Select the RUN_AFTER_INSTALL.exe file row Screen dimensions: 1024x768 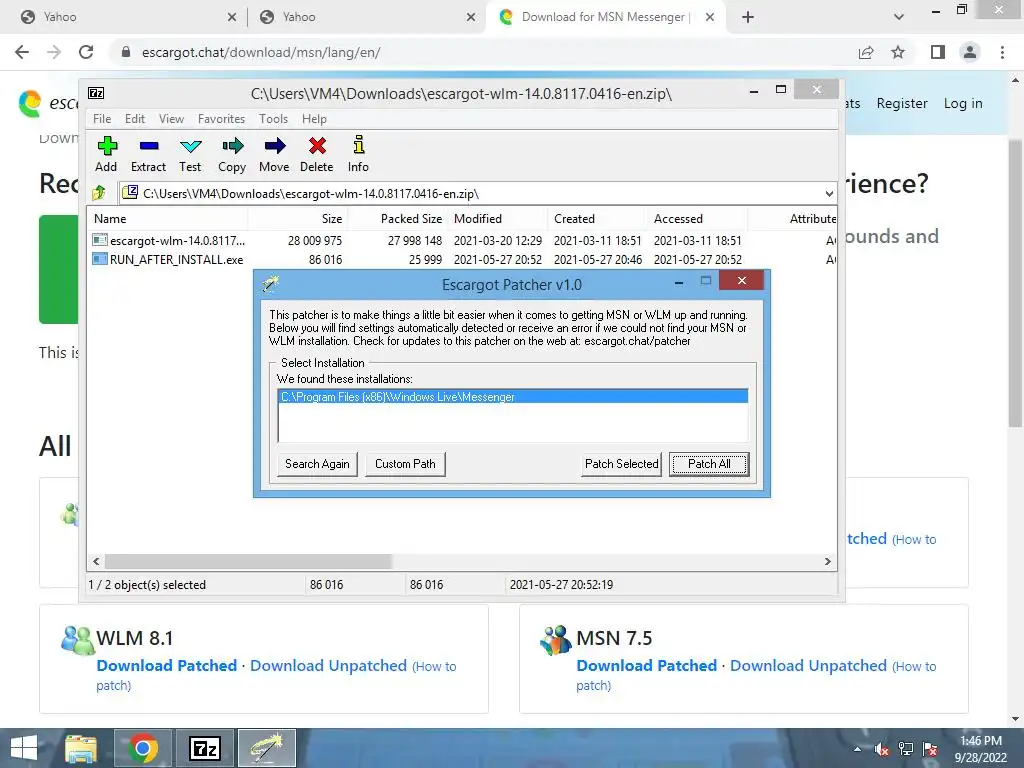[462, 260]
